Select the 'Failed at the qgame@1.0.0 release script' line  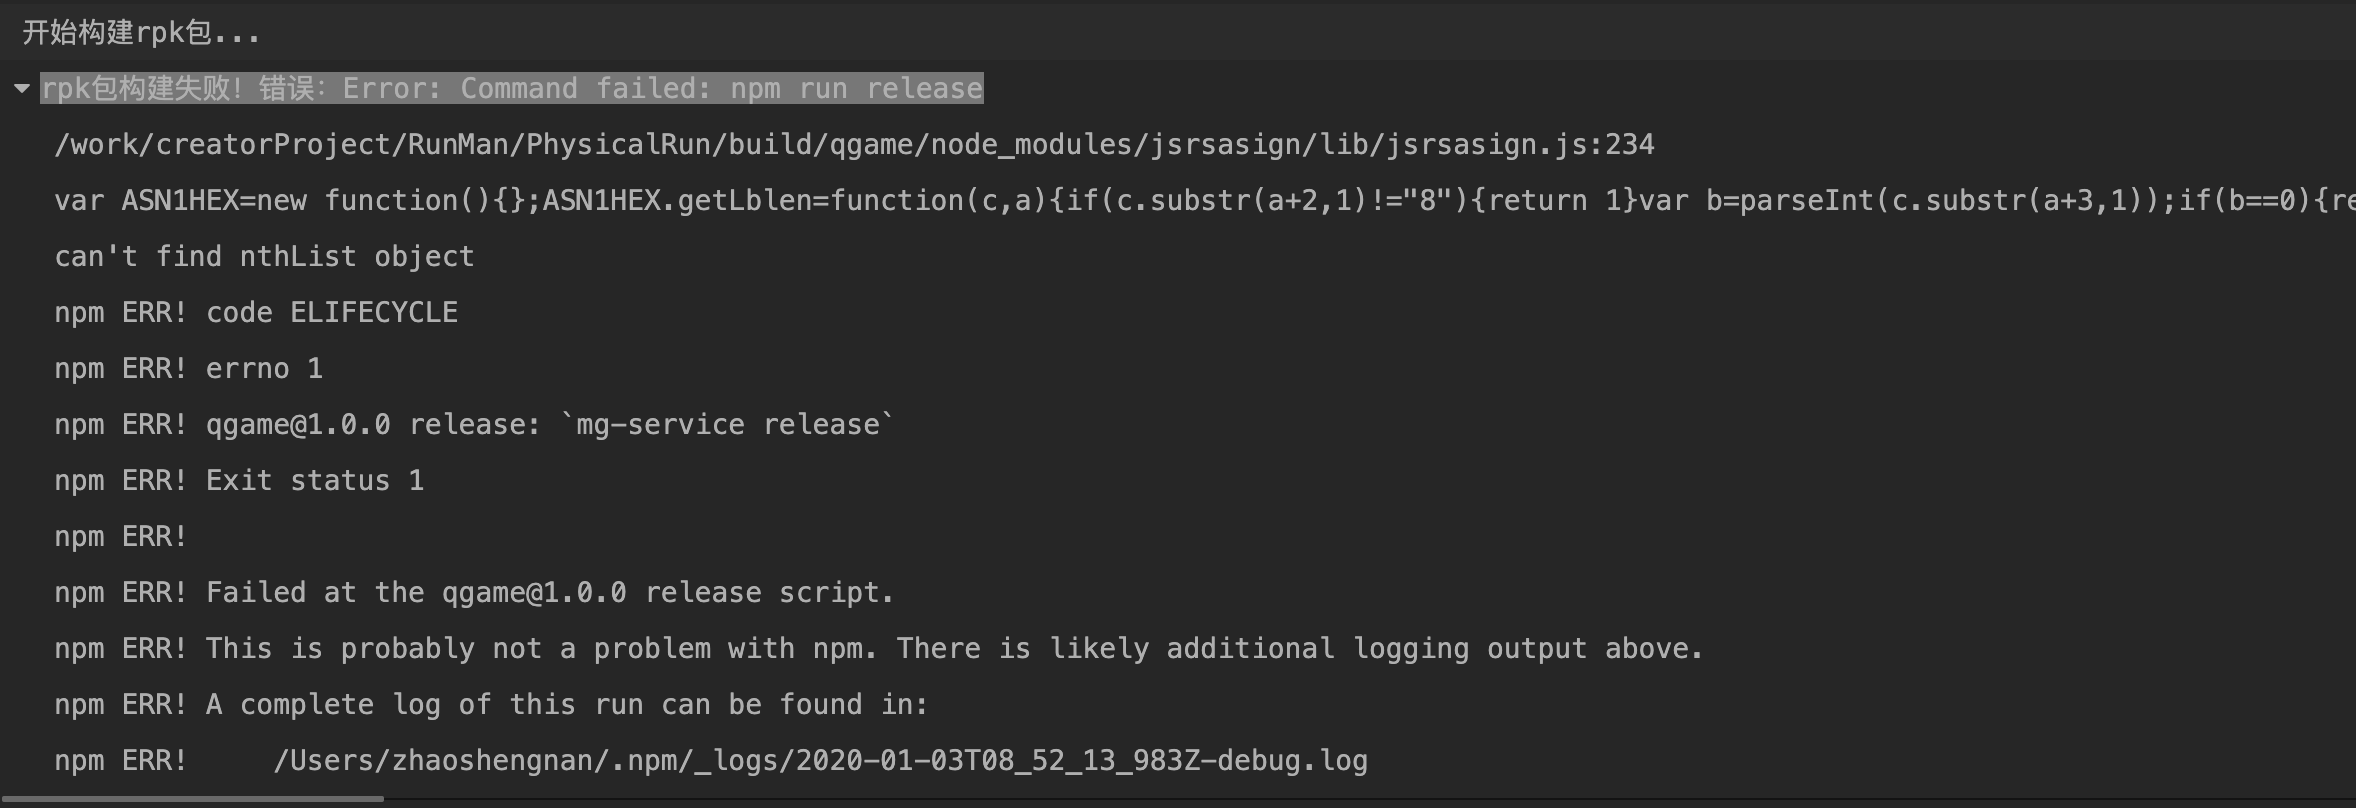[x=474, y=593]
